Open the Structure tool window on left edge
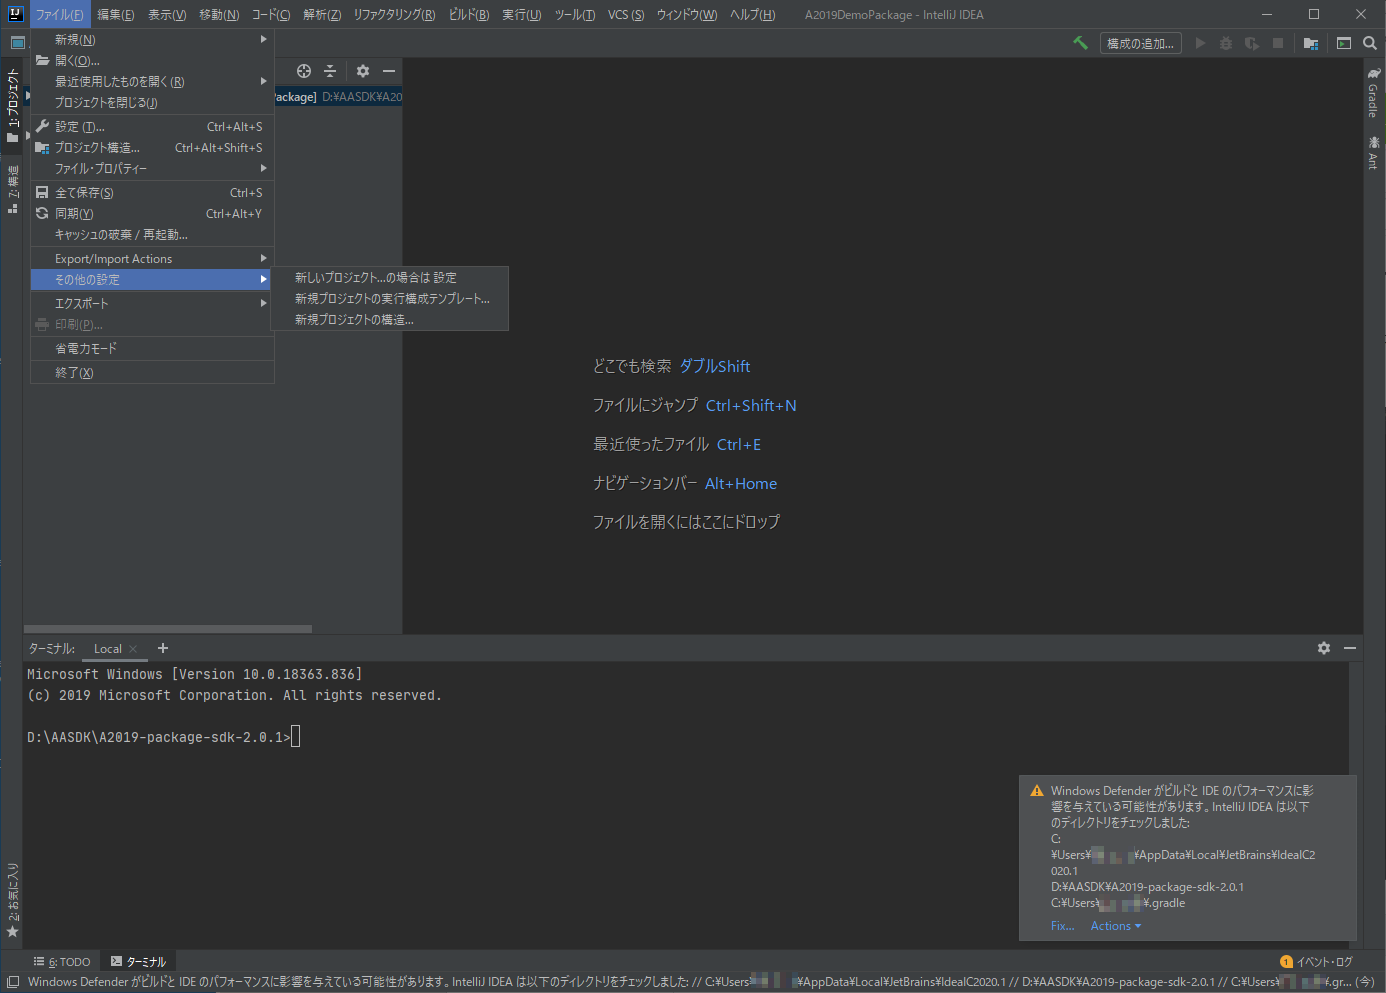Image resolution: width=1386 pixels, height=993 pixels. click(12, 189)
